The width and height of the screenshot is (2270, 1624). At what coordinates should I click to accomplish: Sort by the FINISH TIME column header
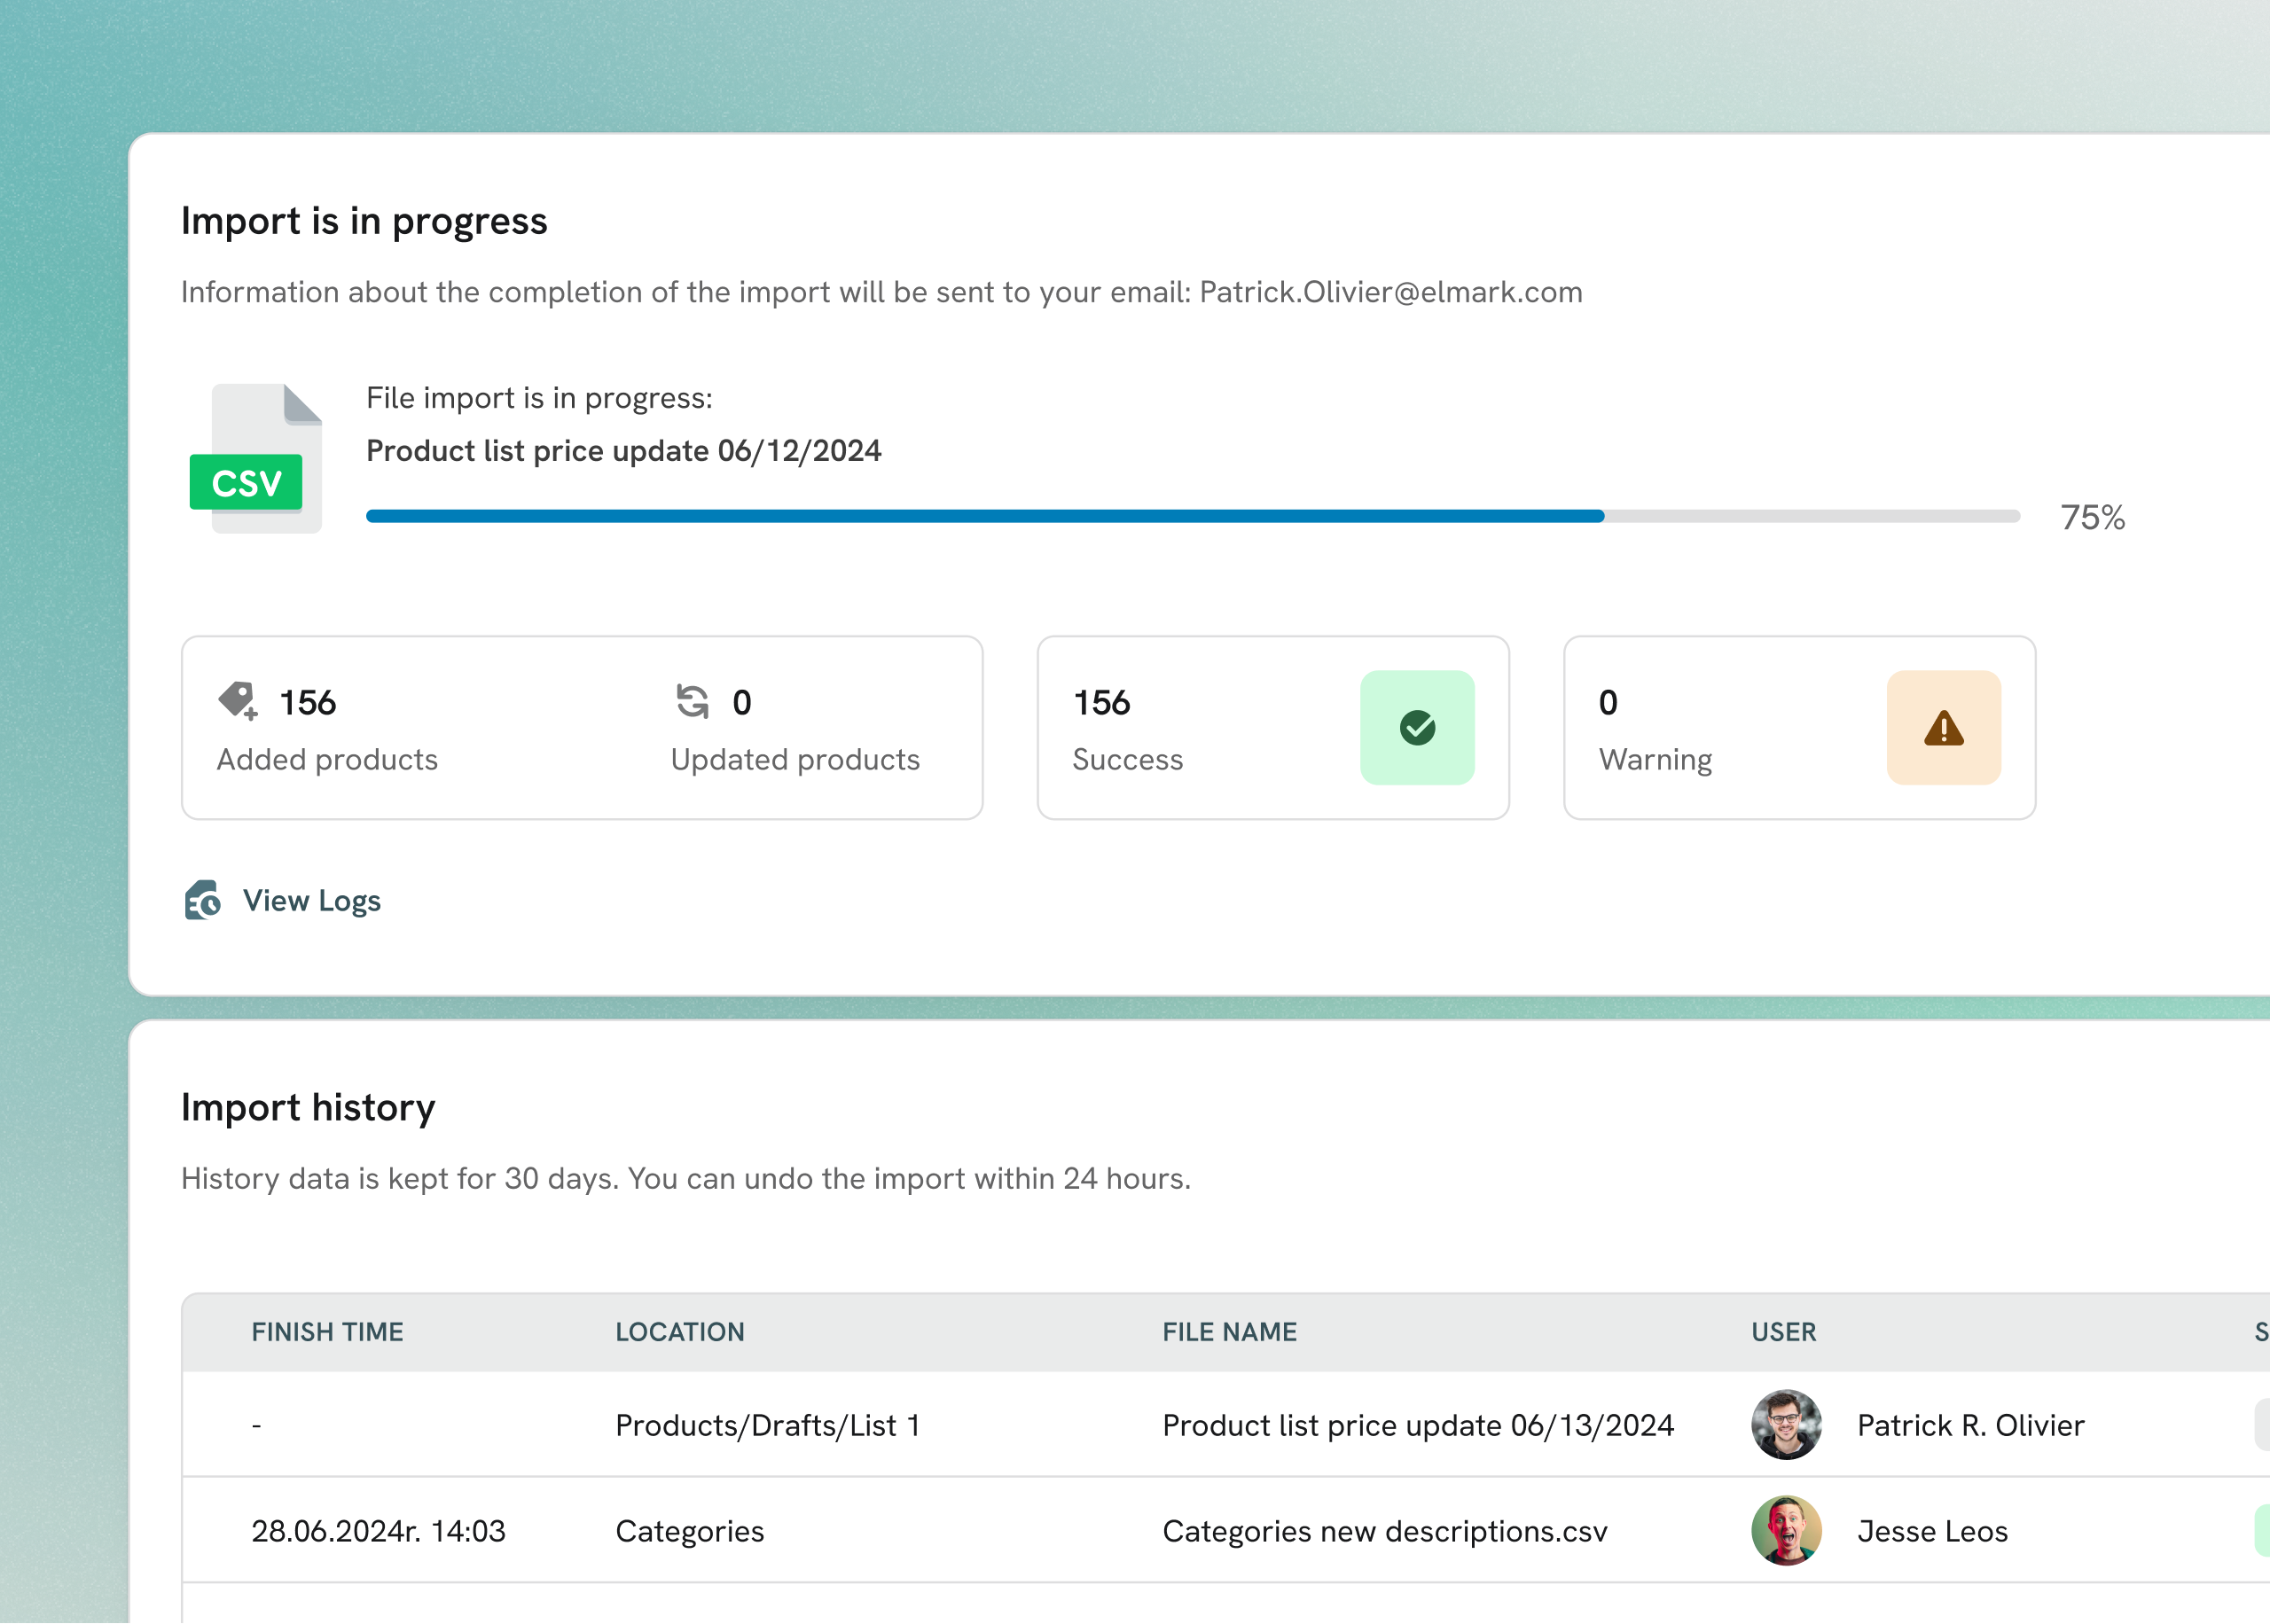pyautogui.click(x=328, y=1331)
